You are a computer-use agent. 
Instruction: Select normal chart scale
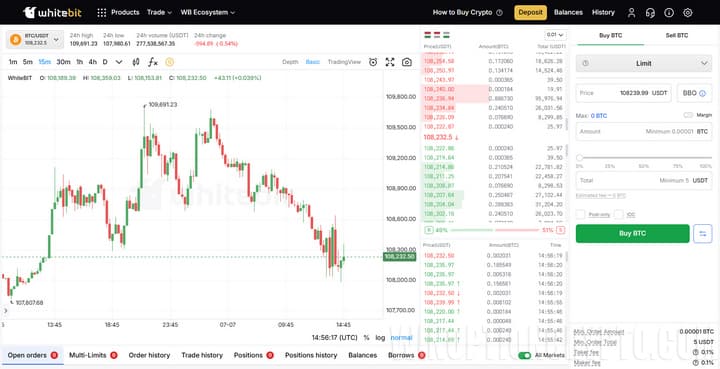[401, 338]
